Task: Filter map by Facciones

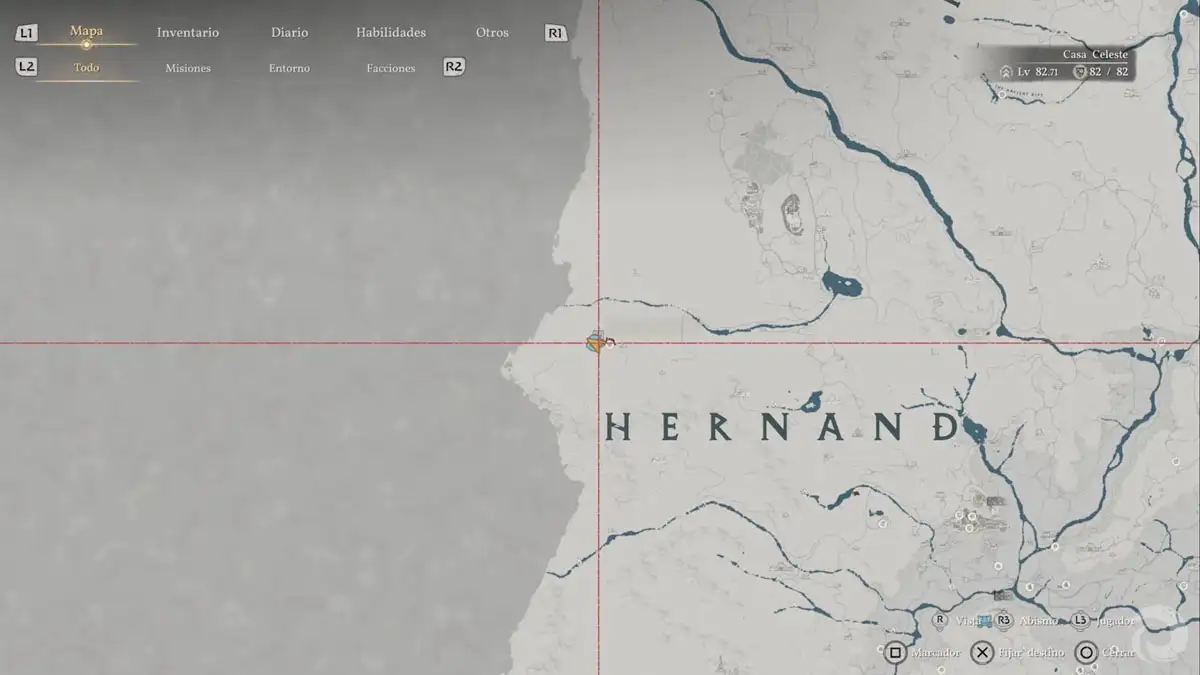Action: coord(391,68)
